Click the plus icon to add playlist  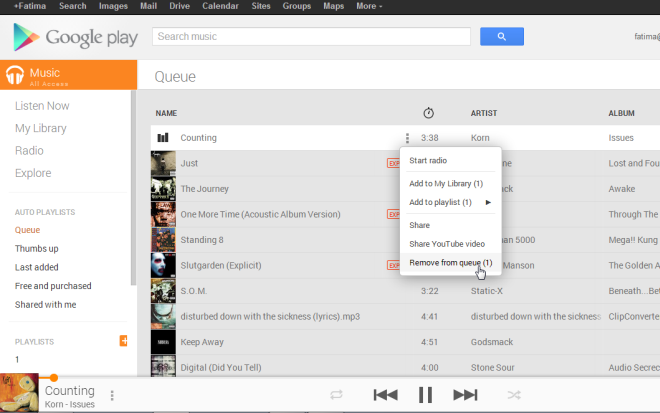(x=123, y=341)
